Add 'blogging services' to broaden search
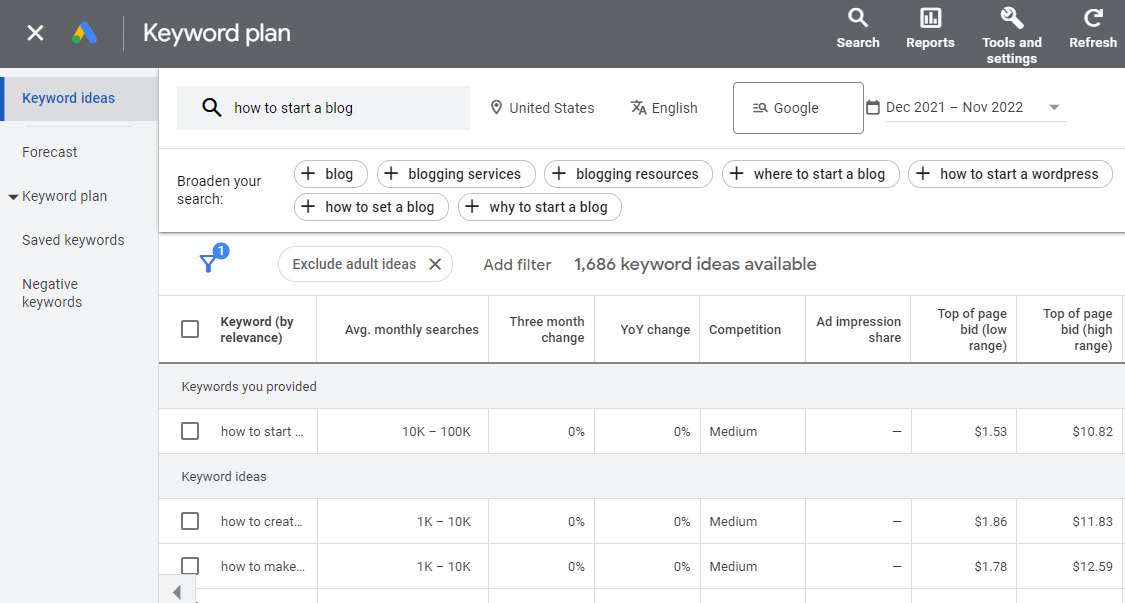The image size is (1125, 603). pos(455,174)
